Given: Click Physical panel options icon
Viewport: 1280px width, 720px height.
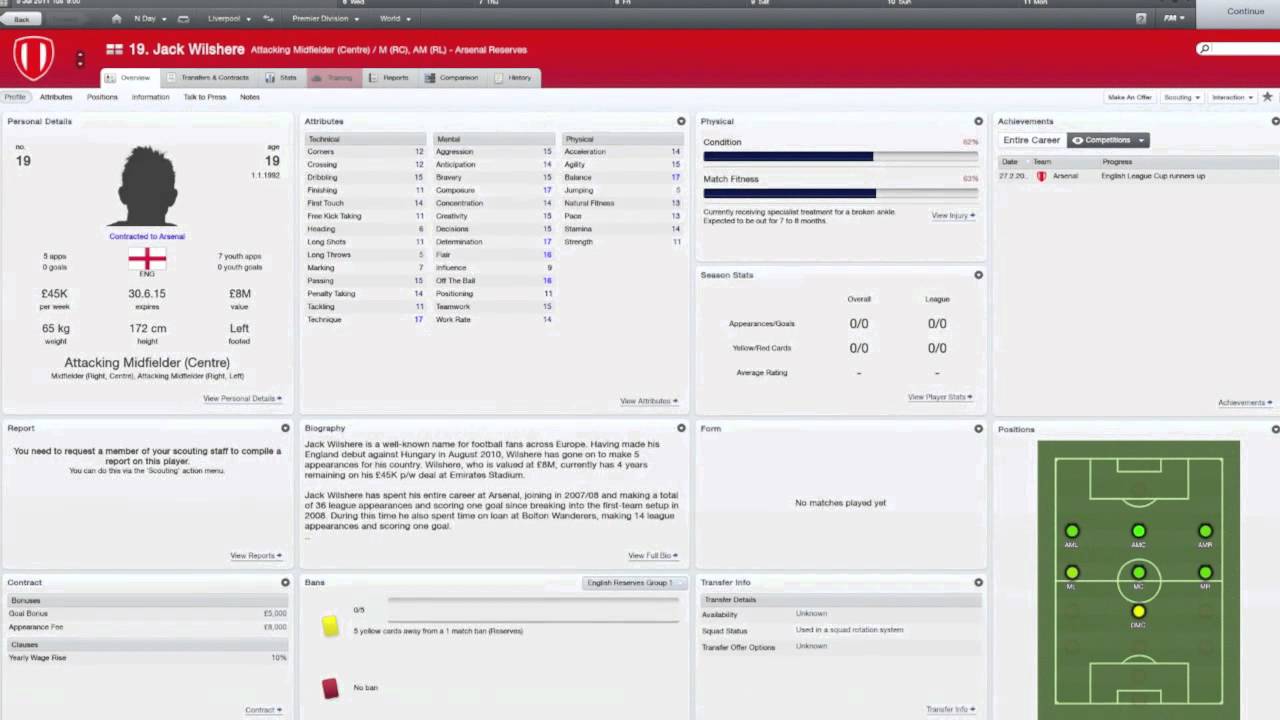Looking at the screenshot, I should [x=978, y=121].
